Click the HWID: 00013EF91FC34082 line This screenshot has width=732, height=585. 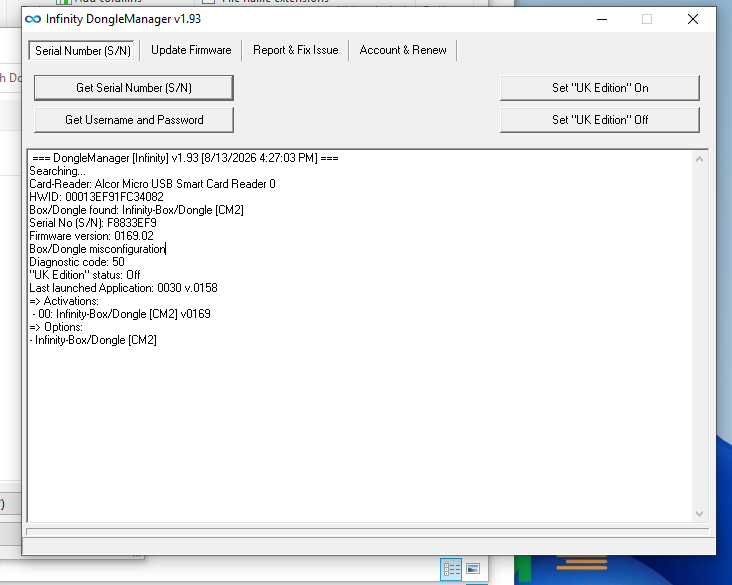coord(97,197)
